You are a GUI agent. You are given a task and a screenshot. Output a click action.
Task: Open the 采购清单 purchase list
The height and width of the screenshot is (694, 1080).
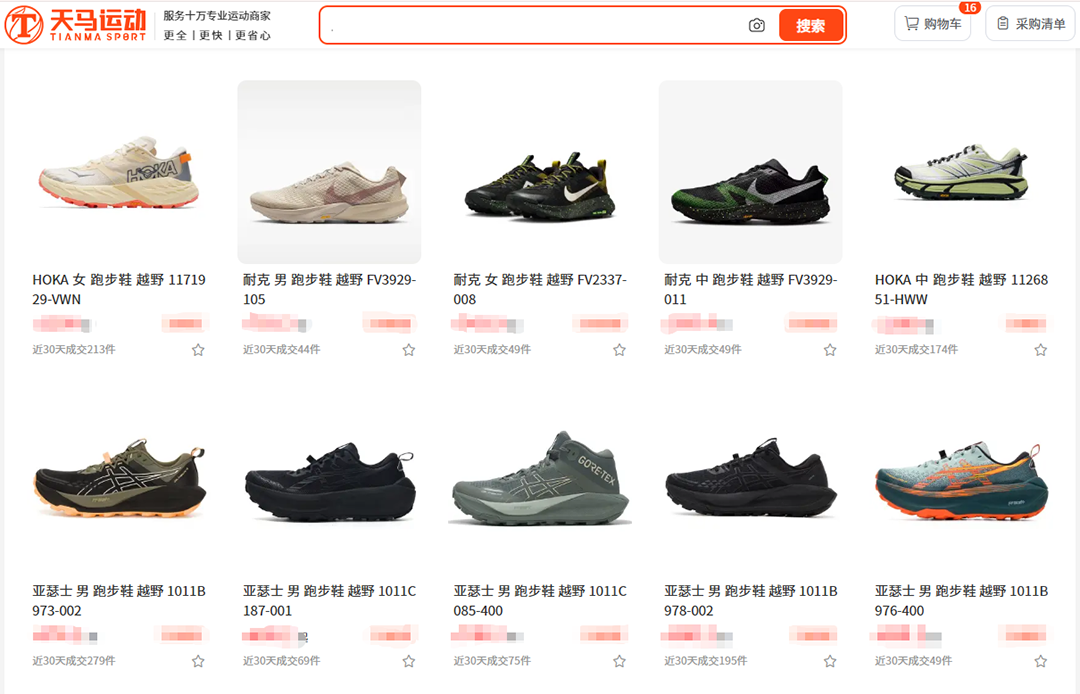[1031, 23]
